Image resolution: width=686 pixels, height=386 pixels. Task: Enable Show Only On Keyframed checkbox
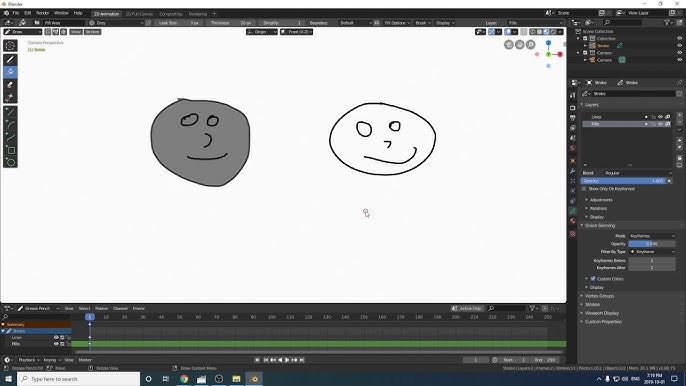tap(584, 189)
